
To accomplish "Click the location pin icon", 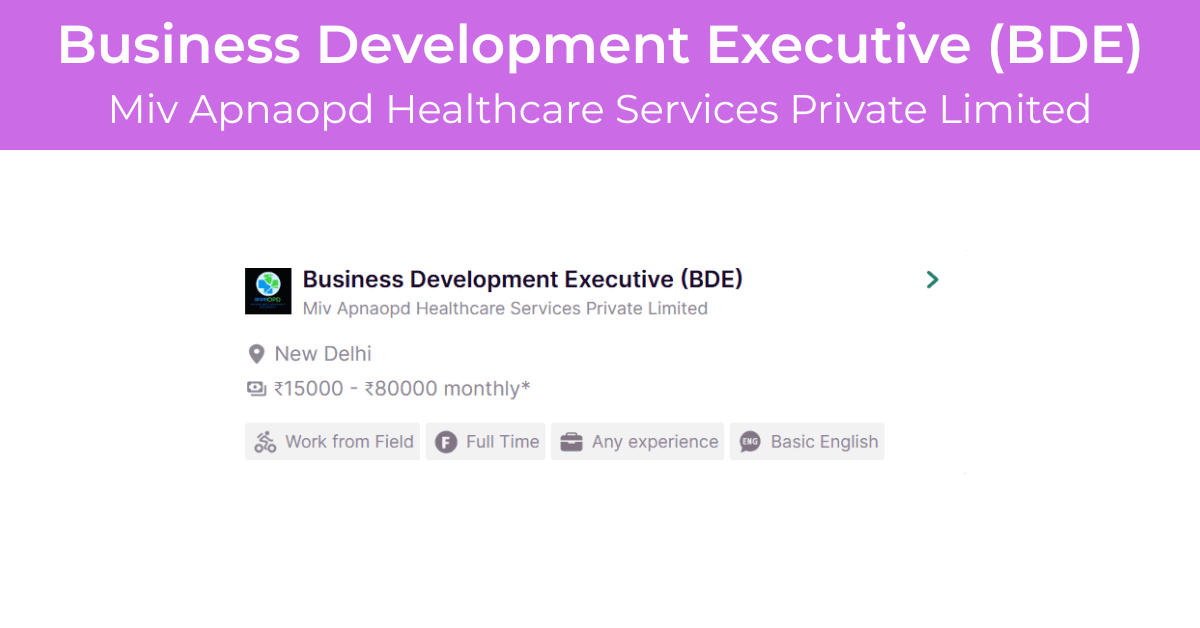I will tap(256, 354).
